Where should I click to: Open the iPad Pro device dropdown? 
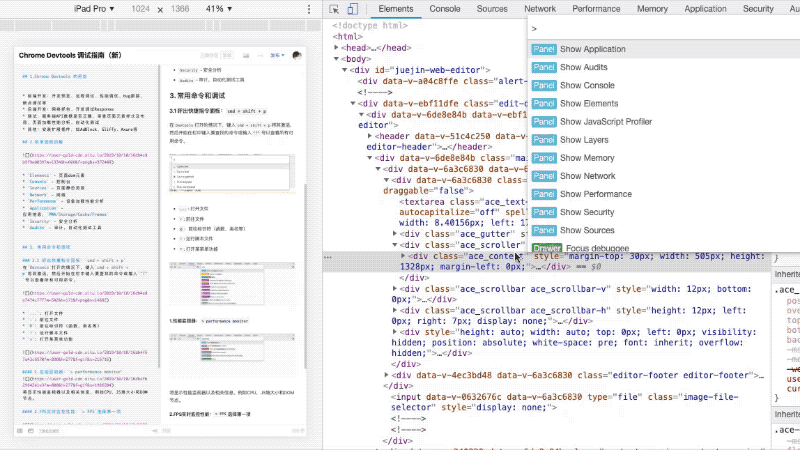(x=94, y=9)
